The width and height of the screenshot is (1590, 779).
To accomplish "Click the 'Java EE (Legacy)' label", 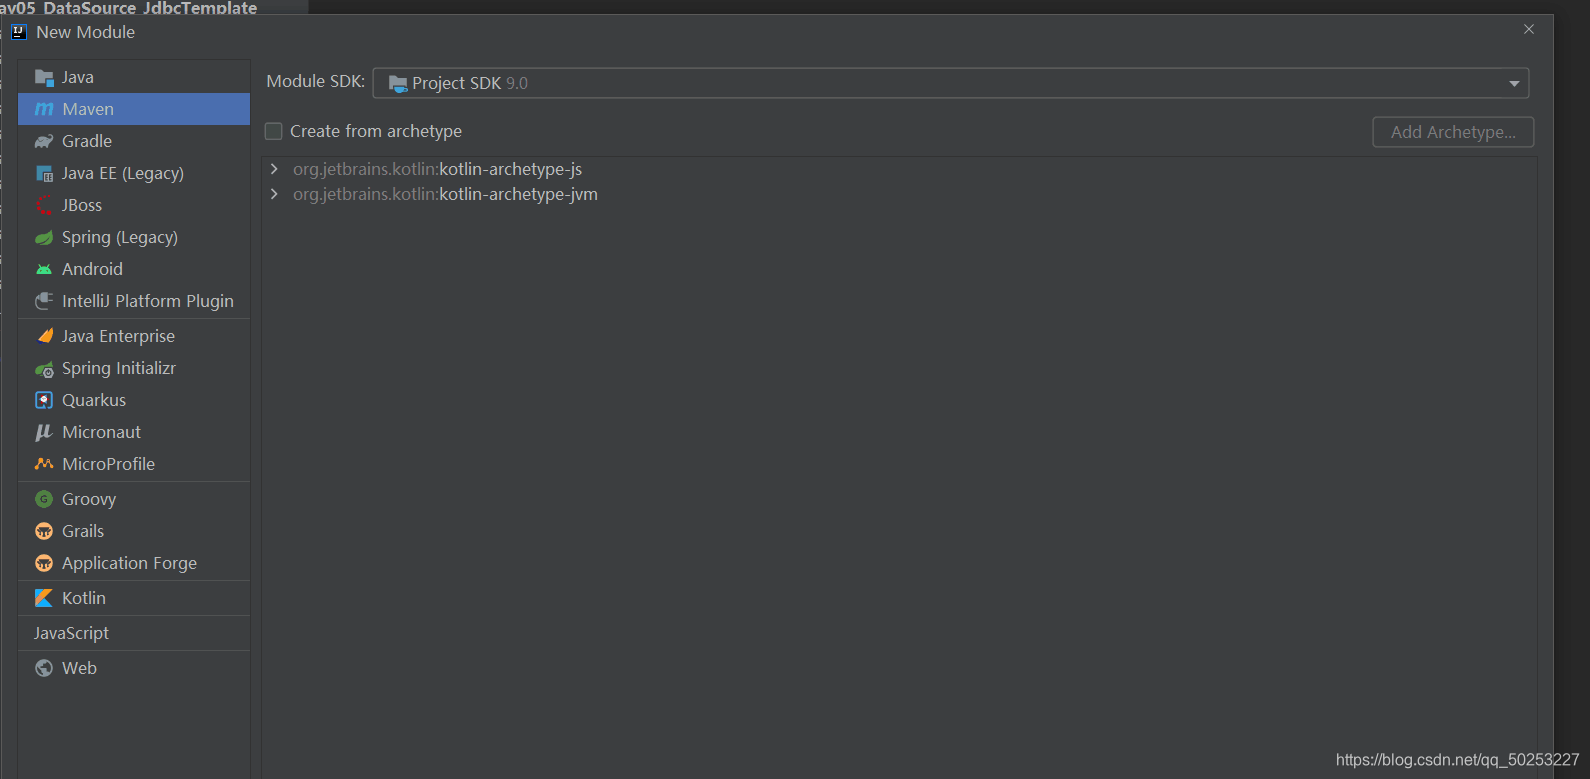I will [x=123, y=173].
